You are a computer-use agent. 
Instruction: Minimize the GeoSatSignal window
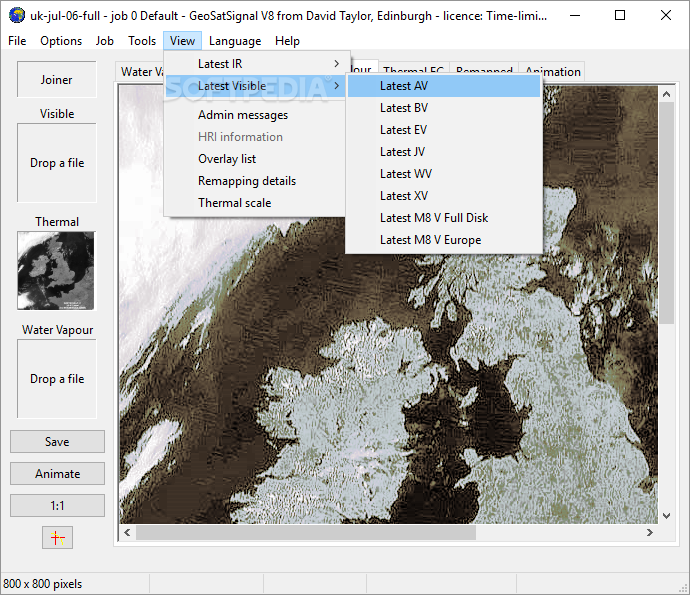coord(575,15)
